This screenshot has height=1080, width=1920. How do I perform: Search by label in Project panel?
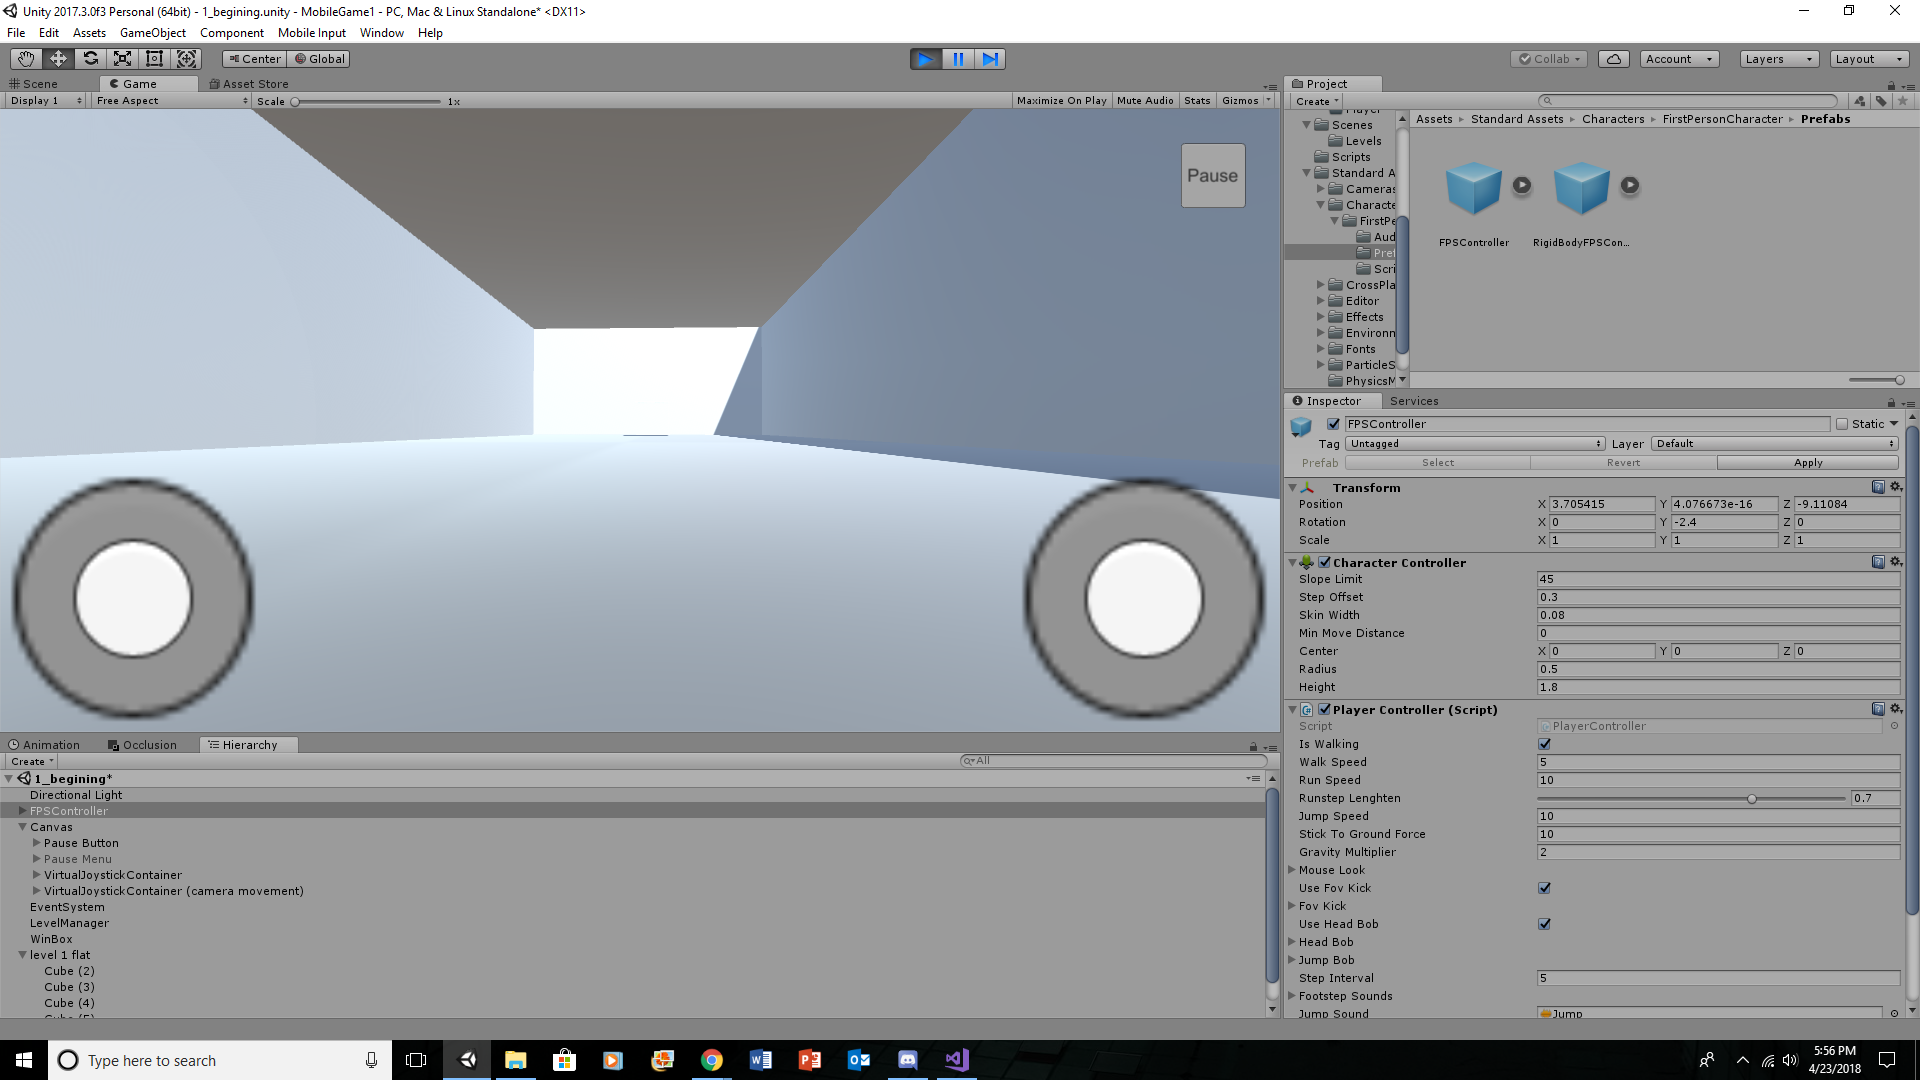(x=1881, y=101)
